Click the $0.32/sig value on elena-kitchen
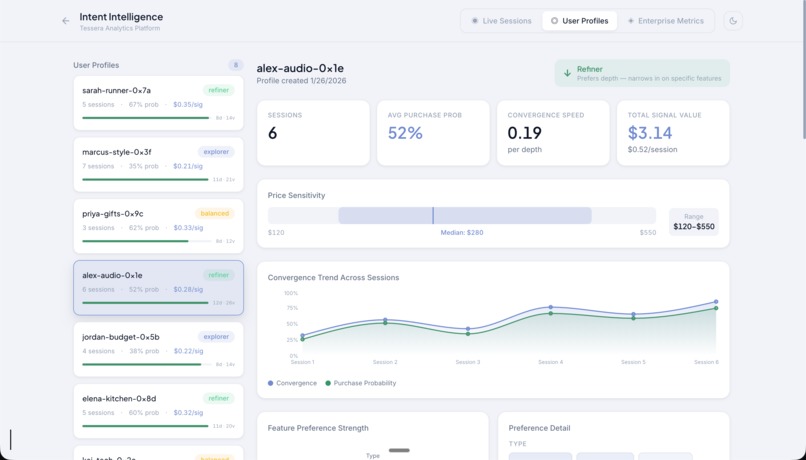 pos(188,413)
